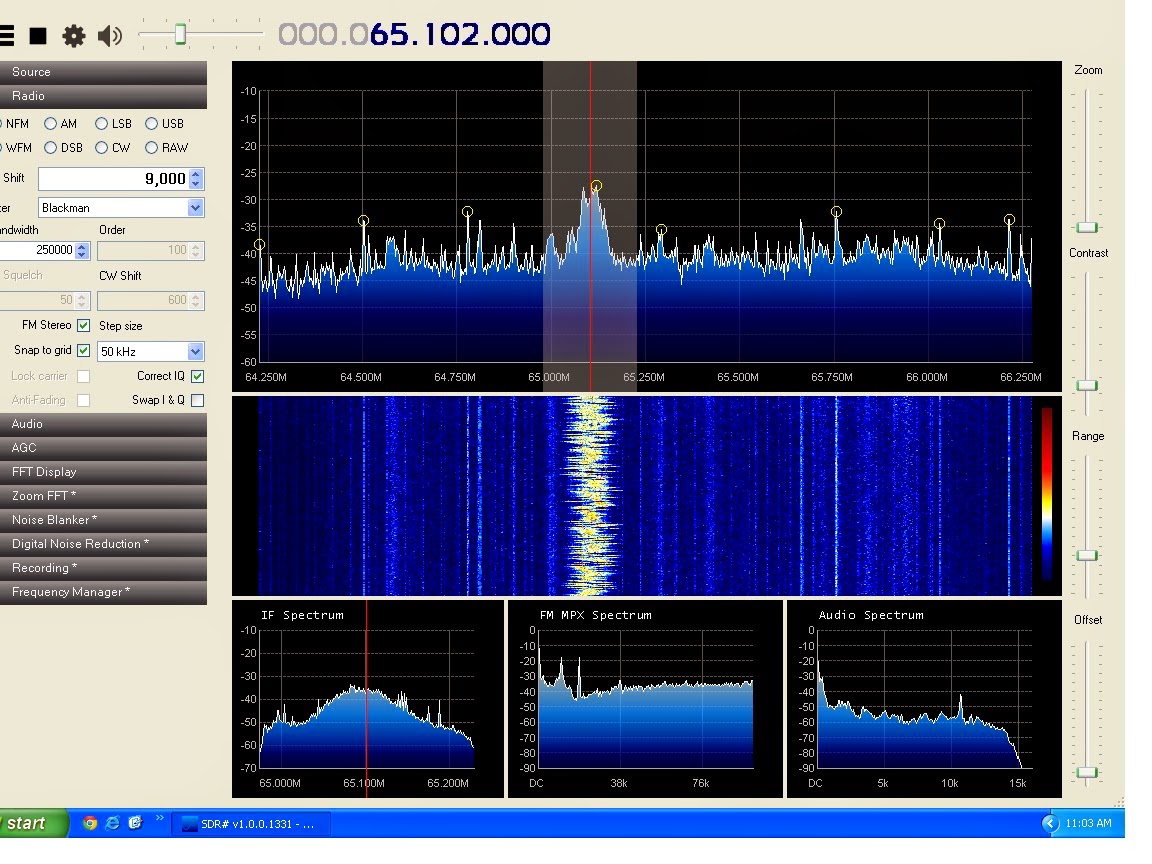This screenshot has width=1152, height=864.
Task: Click inside the IF Spectrum plot
Action: [x=367, y=699]
